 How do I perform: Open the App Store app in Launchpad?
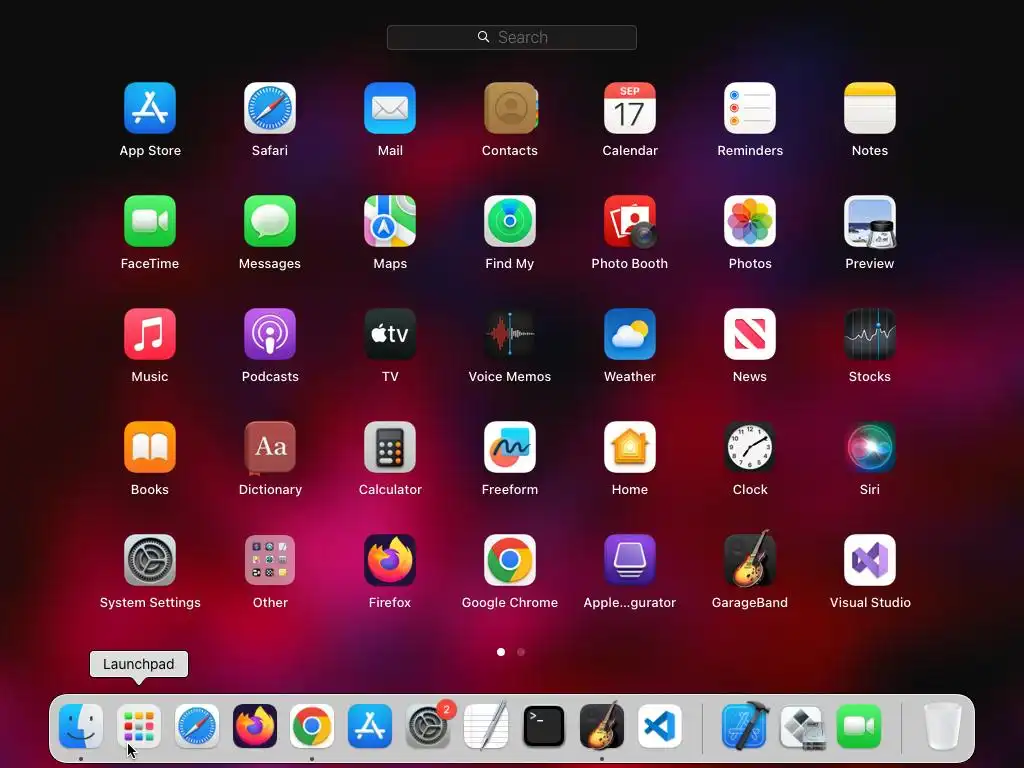pyautogui.click(x=150, y=108)
